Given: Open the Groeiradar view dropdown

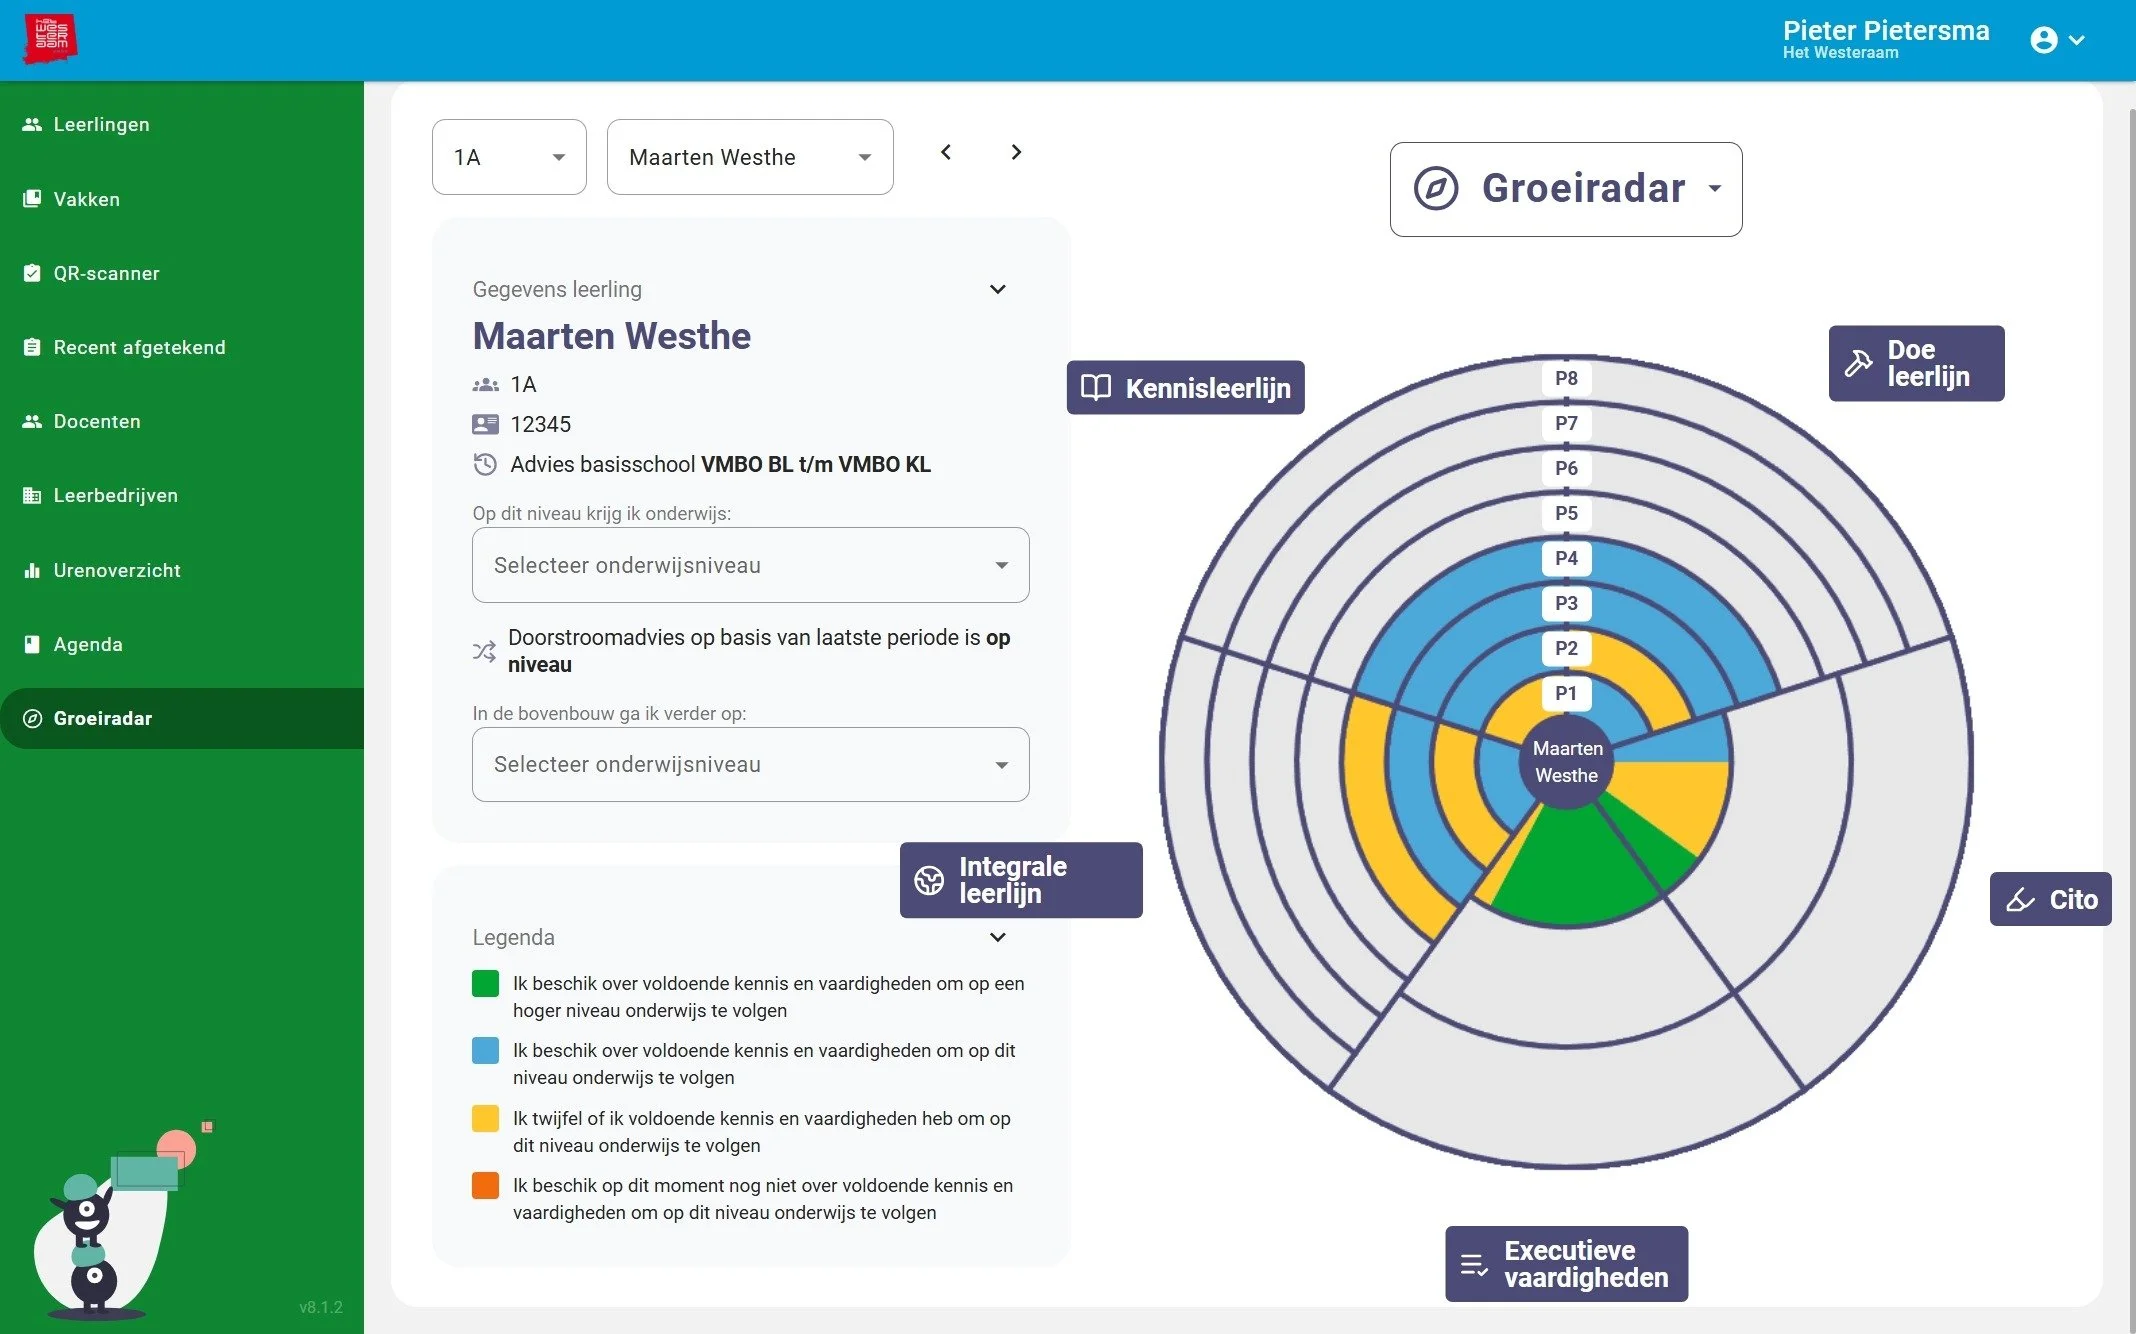Looking at the screenshot, I should (x=1566, y=189).
